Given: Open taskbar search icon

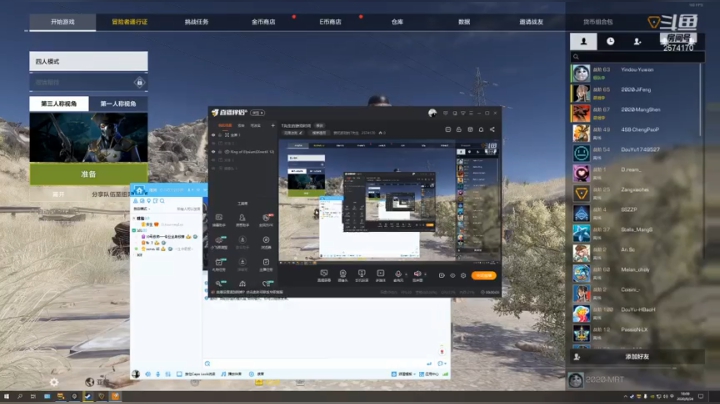Looking at the screenshot, I should point(20,396).
